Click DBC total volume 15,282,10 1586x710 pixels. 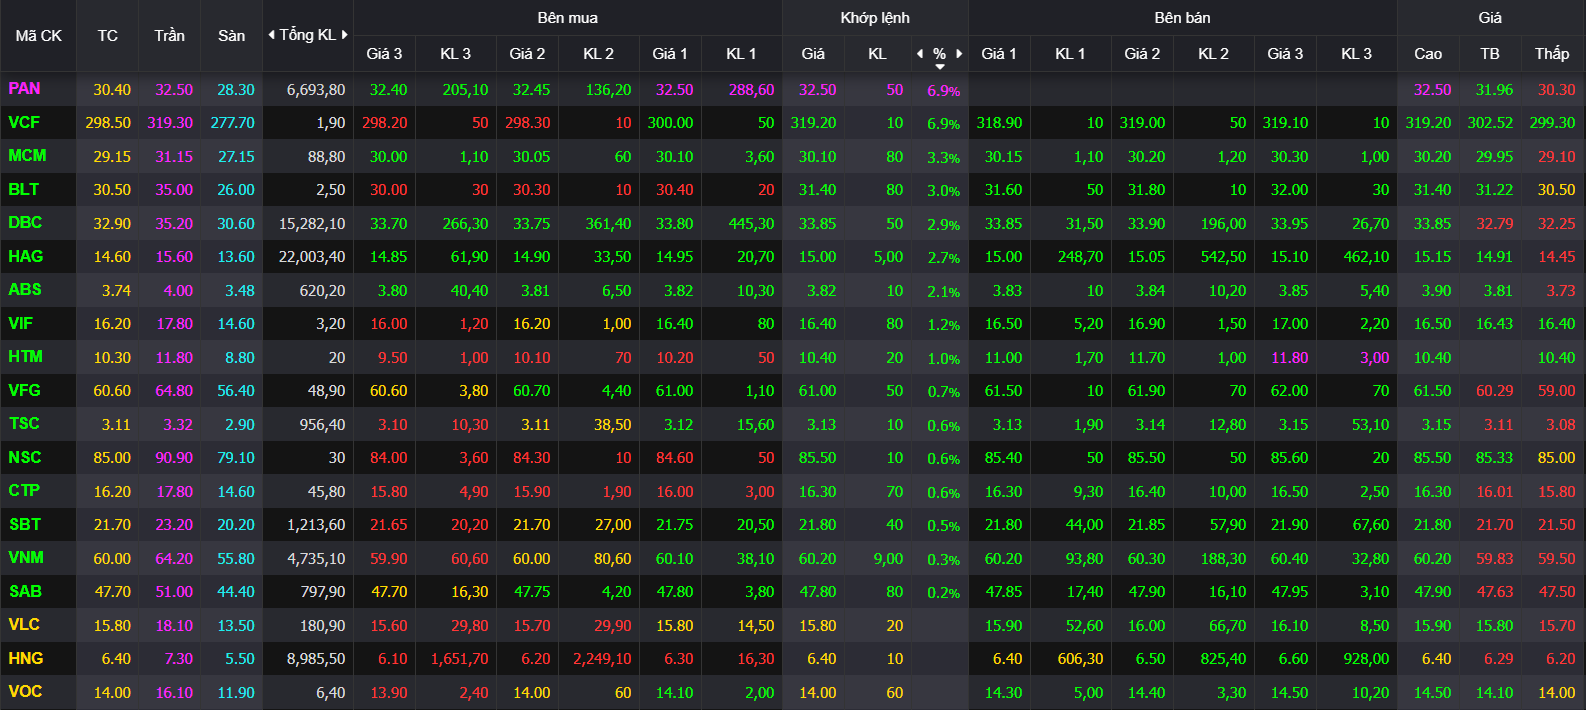click(x=312, y=224)
